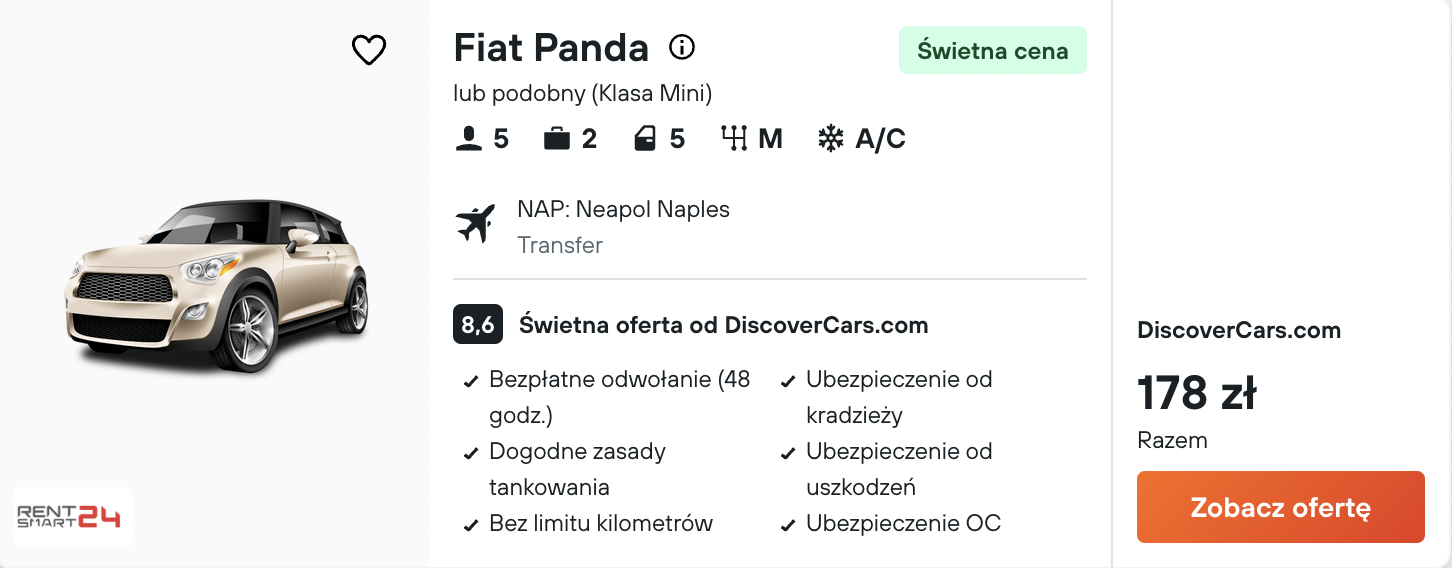Open the Zobacz ofertę button
Screen dimensions: 1452x568
[x=1281, y=507]
